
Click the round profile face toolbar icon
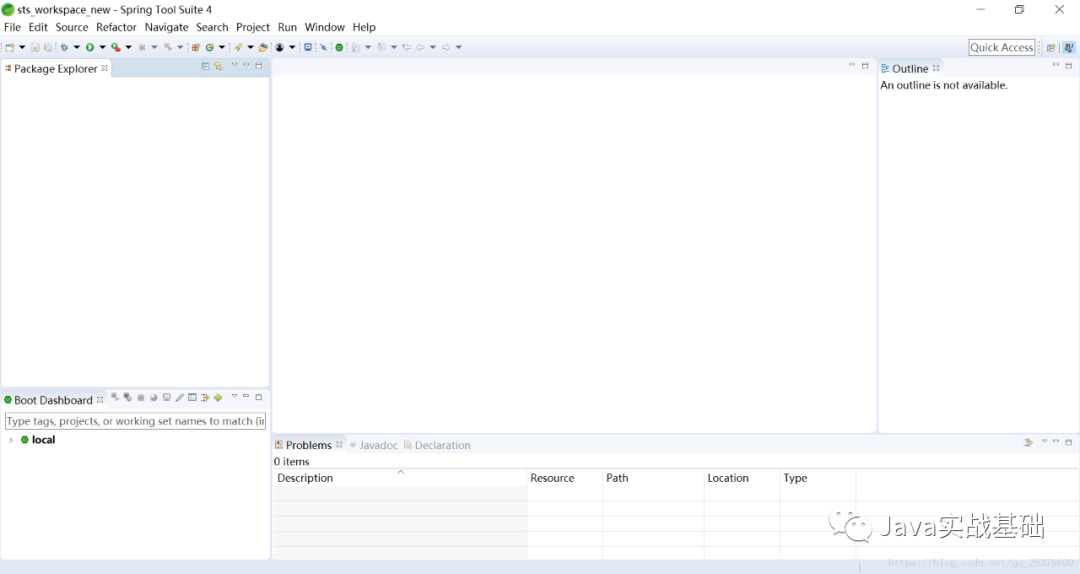click(x=280, y=48)
